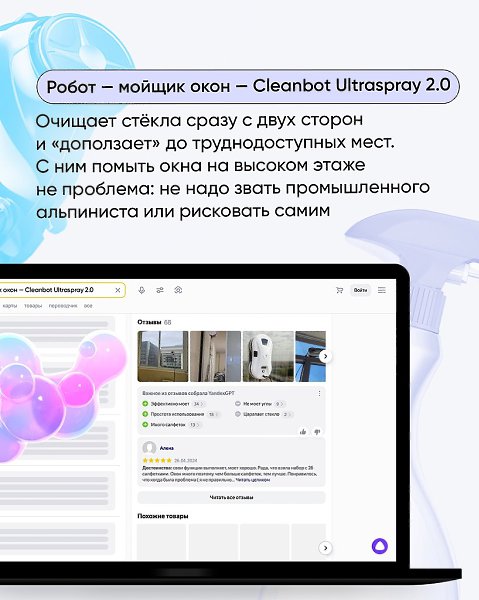The width and height of the screenshot is (479, 600).
Task: Expand the 'Не моет углы' chip
Action: click(x=260, y=404)
